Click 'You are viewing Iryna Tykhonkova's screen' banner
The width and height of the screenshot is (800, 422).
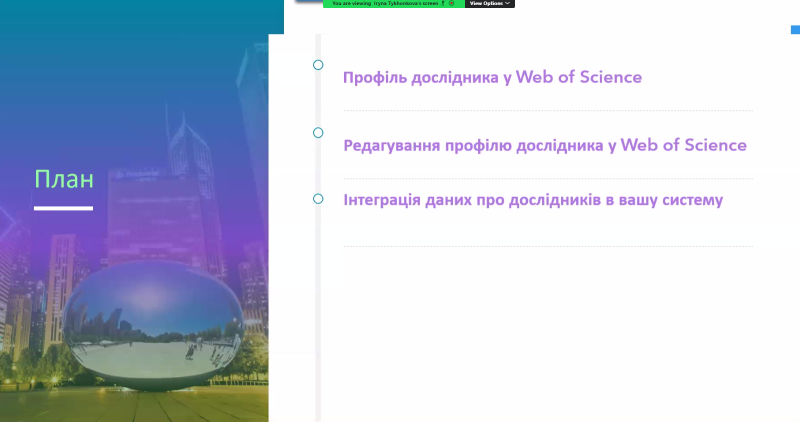pos(393,4)
